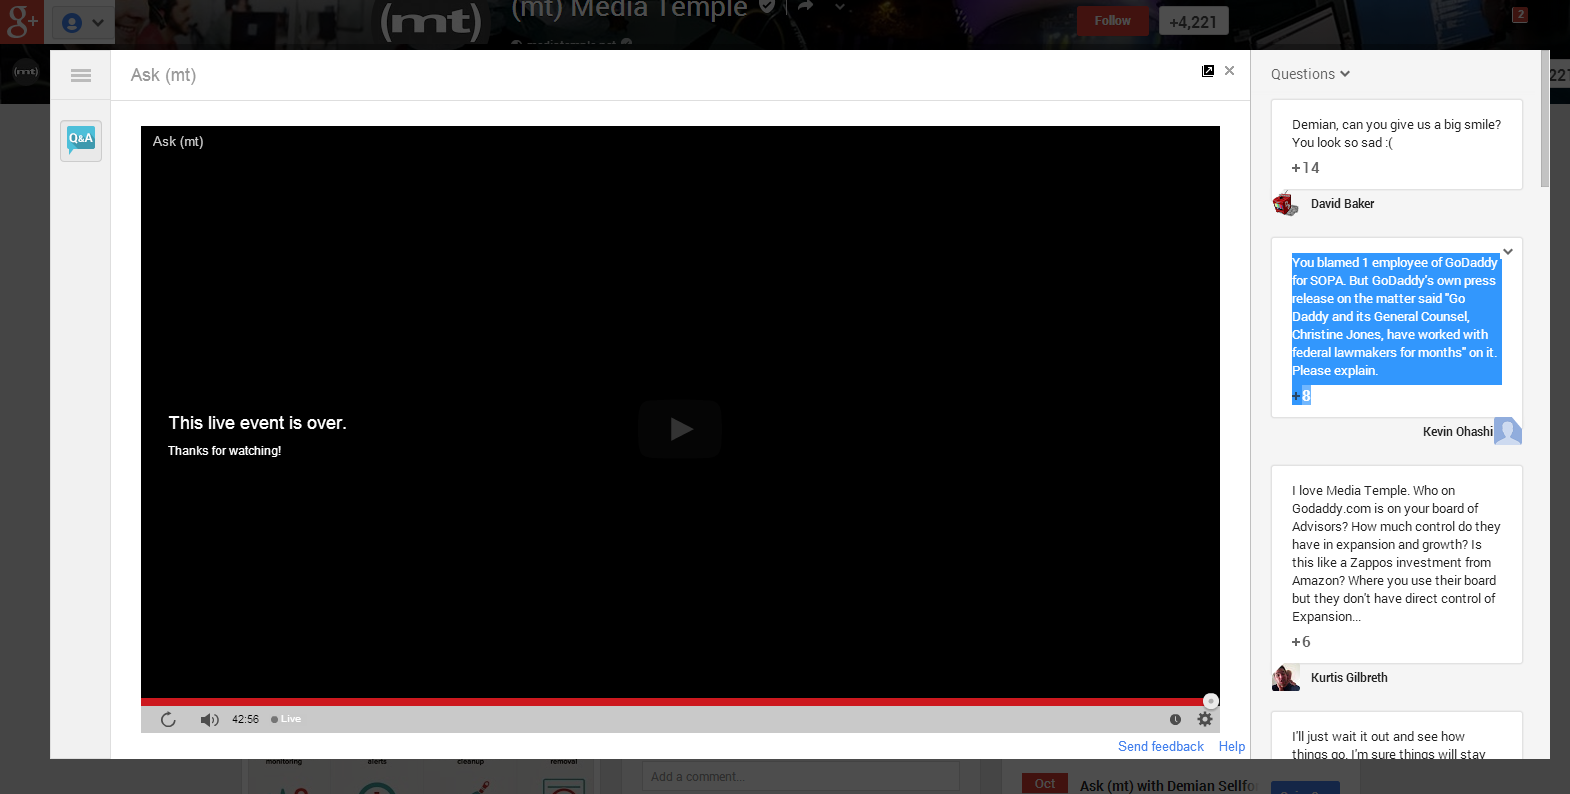This screenshot has width=1570, height=794.
Task: Click the 42:56 time display
Action: pos(245,720)
